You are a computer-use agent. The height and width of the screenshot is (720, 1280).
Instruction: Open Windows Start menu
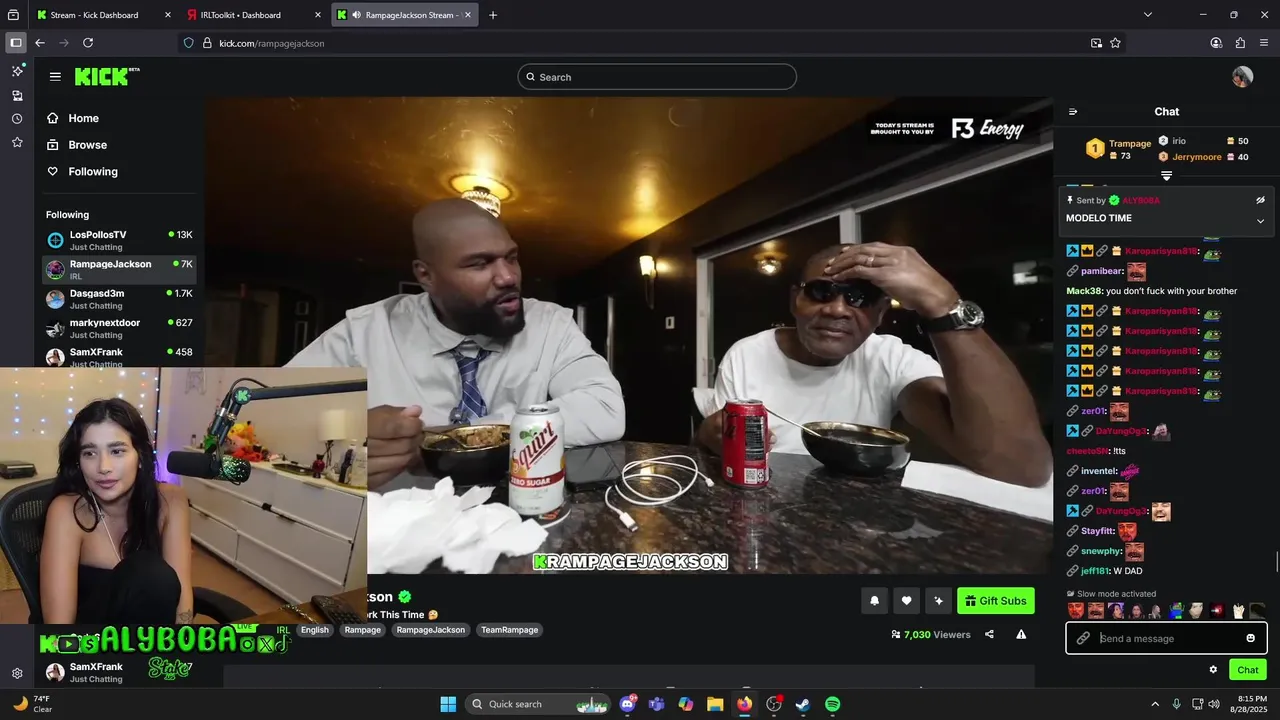pos(448,704)
